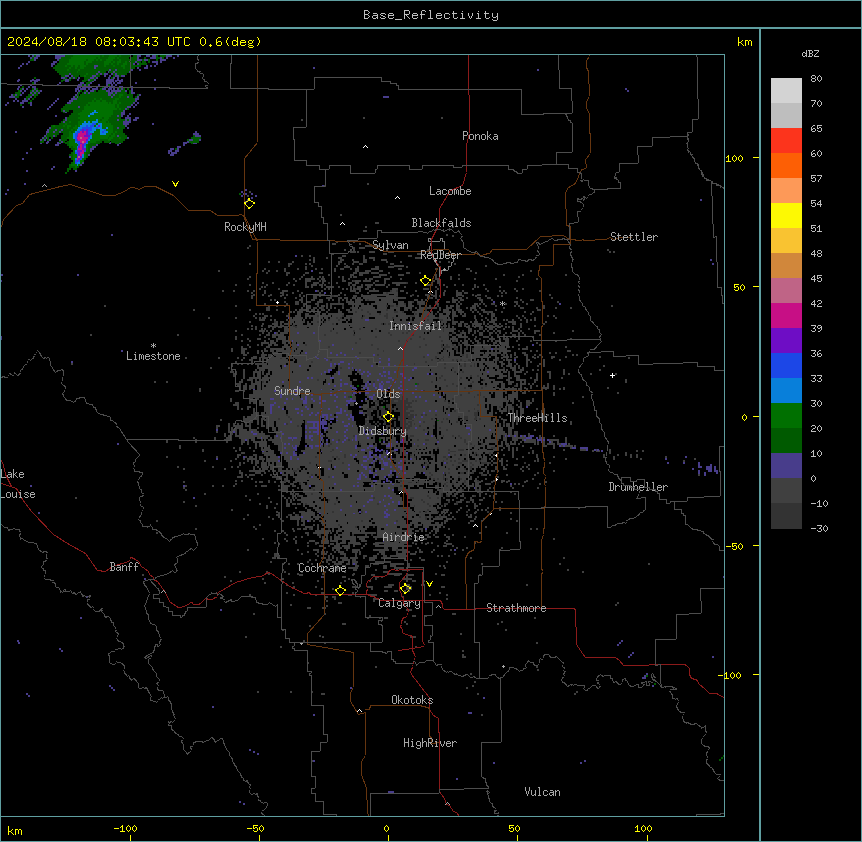
Task: Choose the slate 0-10 dBZ legend swatch
Action: (x=786, y=465)
